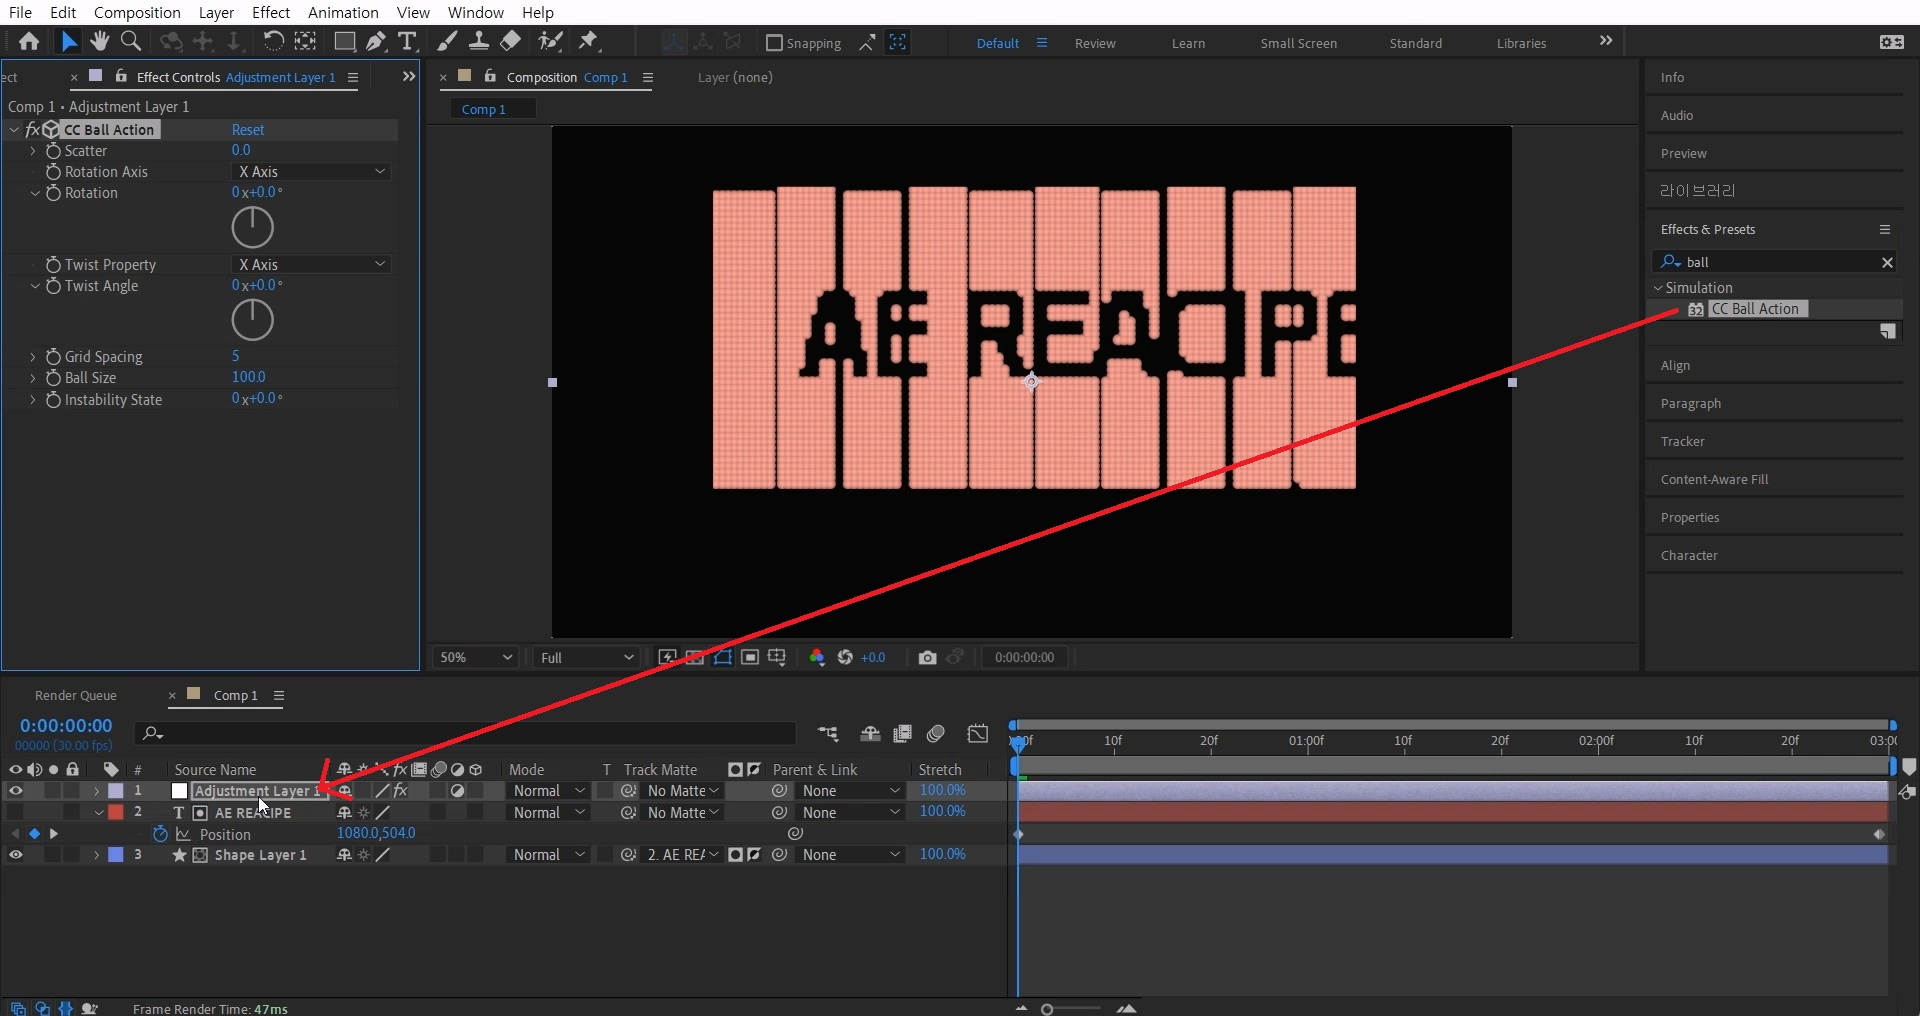1920x1016 pixels.
Task: Toggle CC Ball Action fx switch
Action: pyautogui.click(x=33, y=130)
